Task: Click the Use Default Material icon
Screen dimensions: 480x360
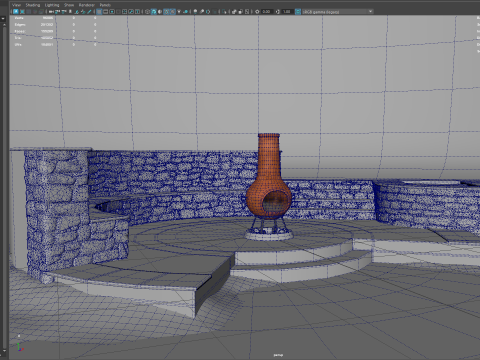Action: (x=160, y=12)
